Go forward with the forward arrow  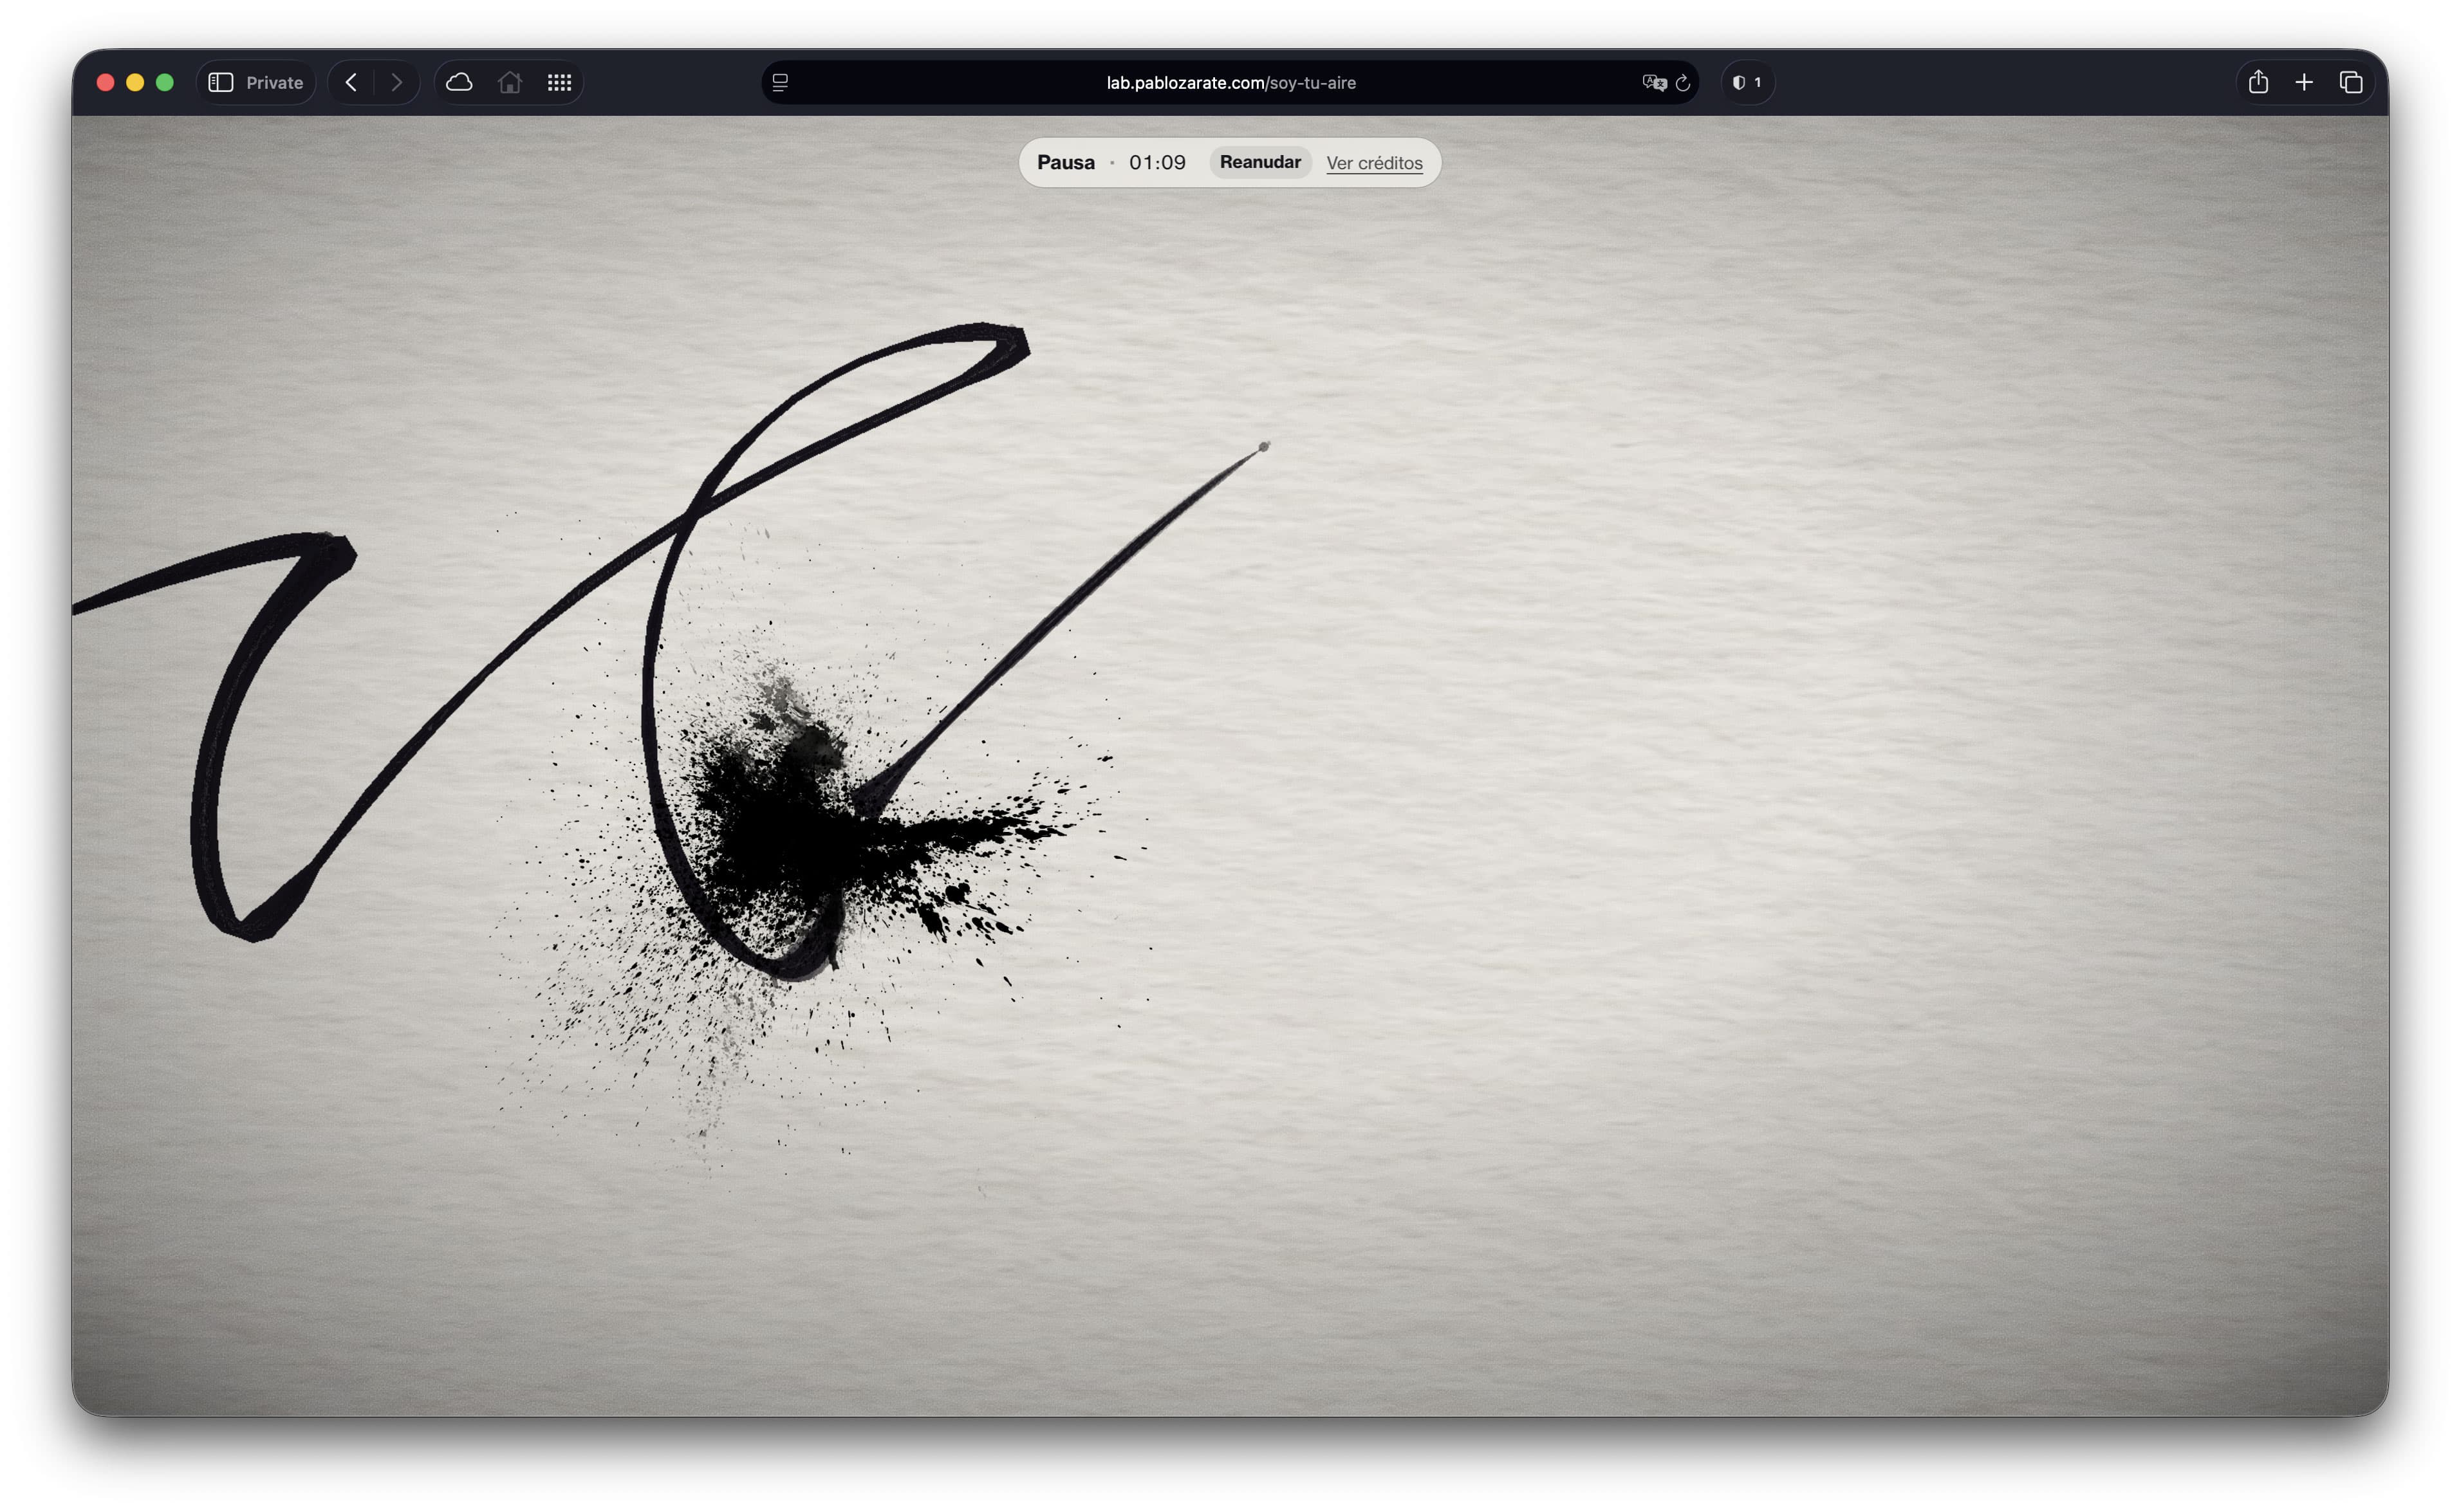[397, 83]
